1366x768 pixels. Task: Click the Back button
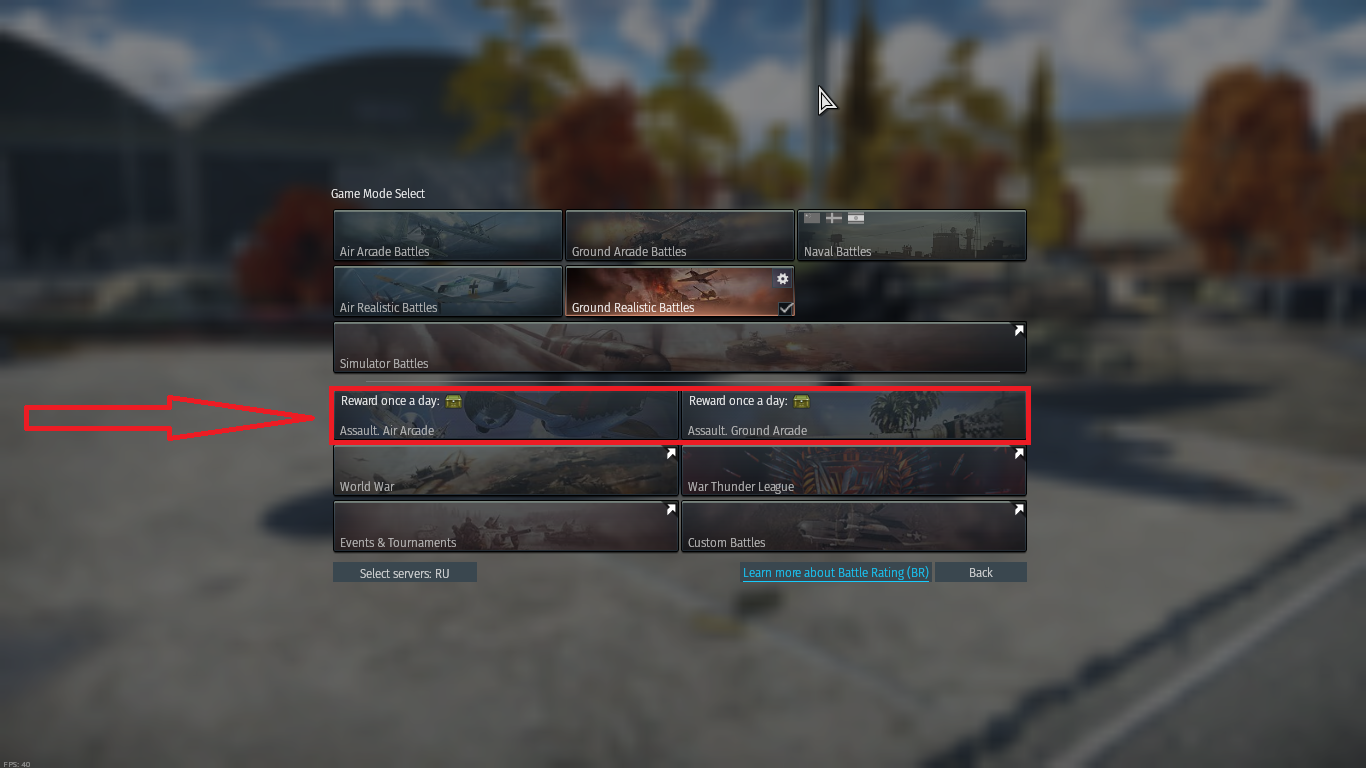pyautogui.click(x=981, y=573)
